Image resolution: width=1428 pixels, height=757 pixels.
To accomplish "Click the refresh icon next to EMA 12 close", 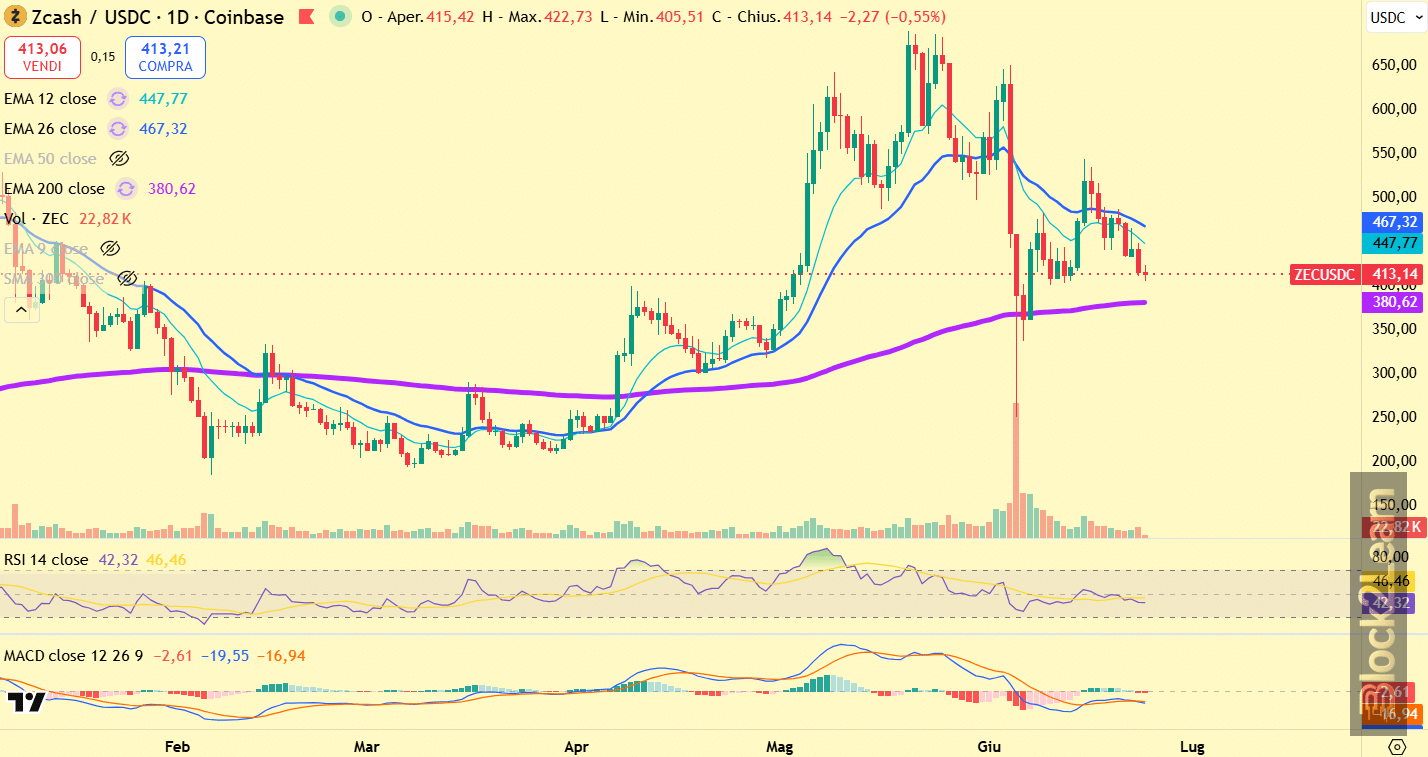I will click(118, 99).
